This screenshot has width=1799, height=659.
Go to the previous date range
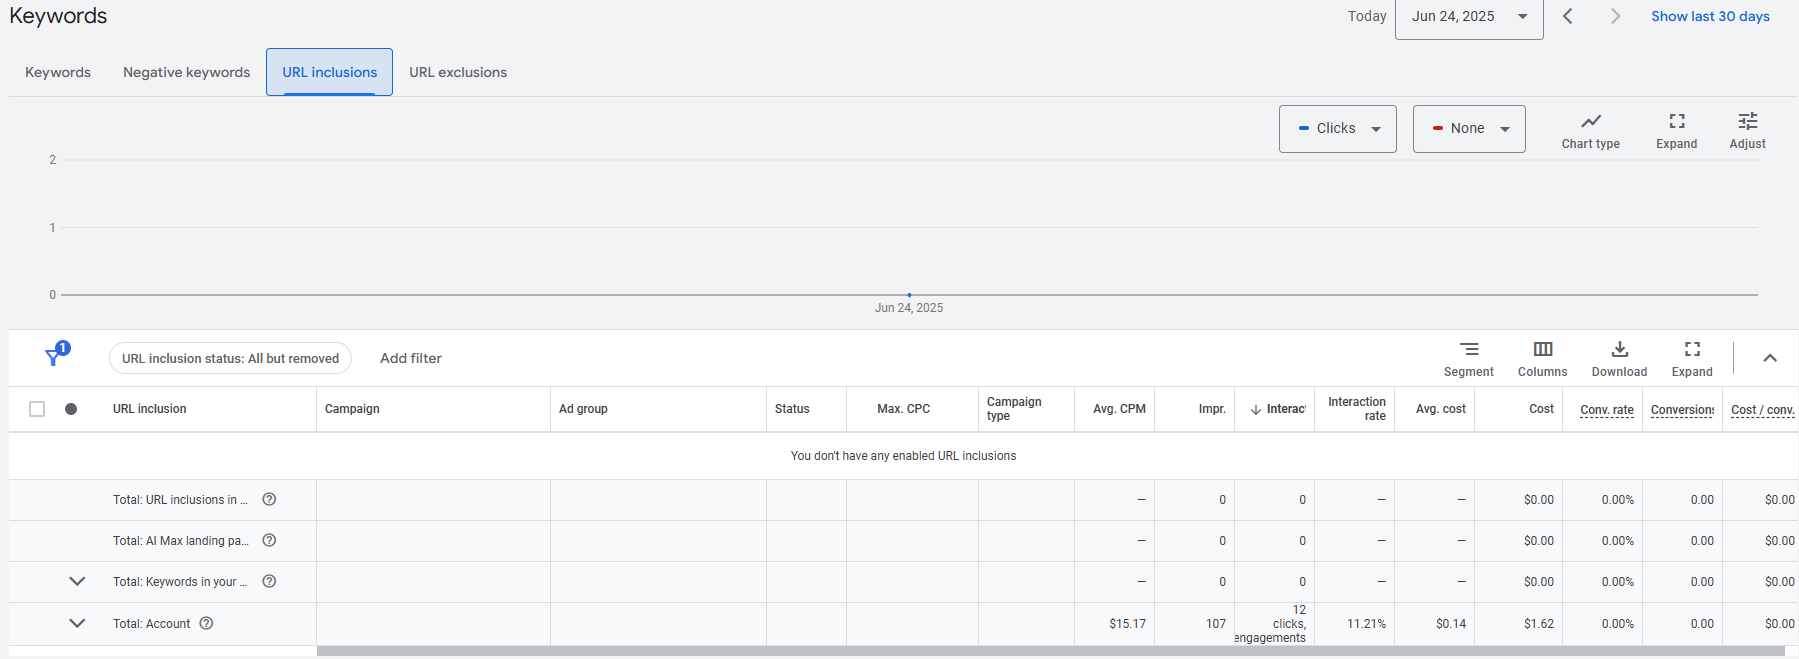tap(1567, 16)
